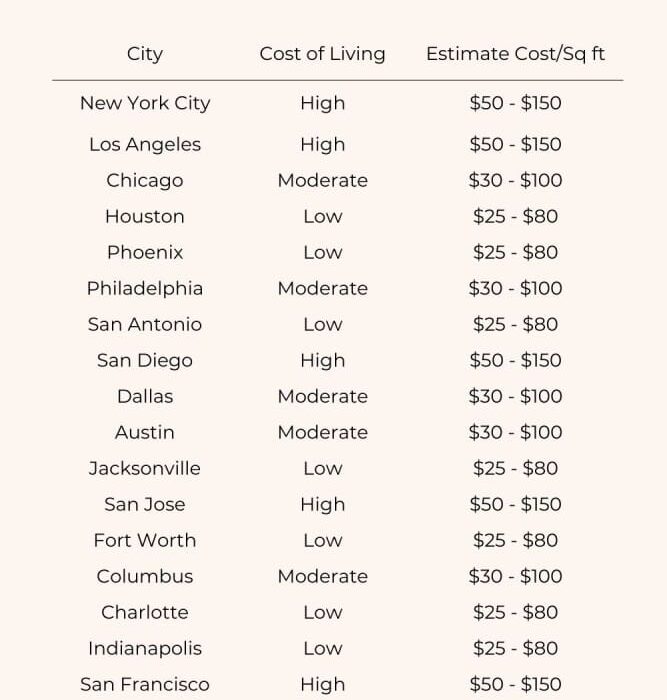
Task: Select the Charlotte city cell
Action: pyautogui.click(x=145, y=612)
